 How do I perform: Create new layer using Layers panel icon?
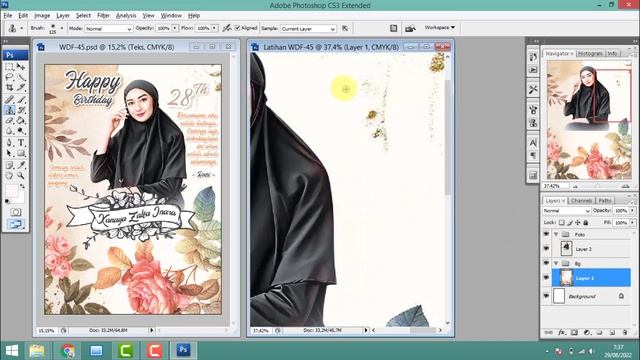[612, 333]
